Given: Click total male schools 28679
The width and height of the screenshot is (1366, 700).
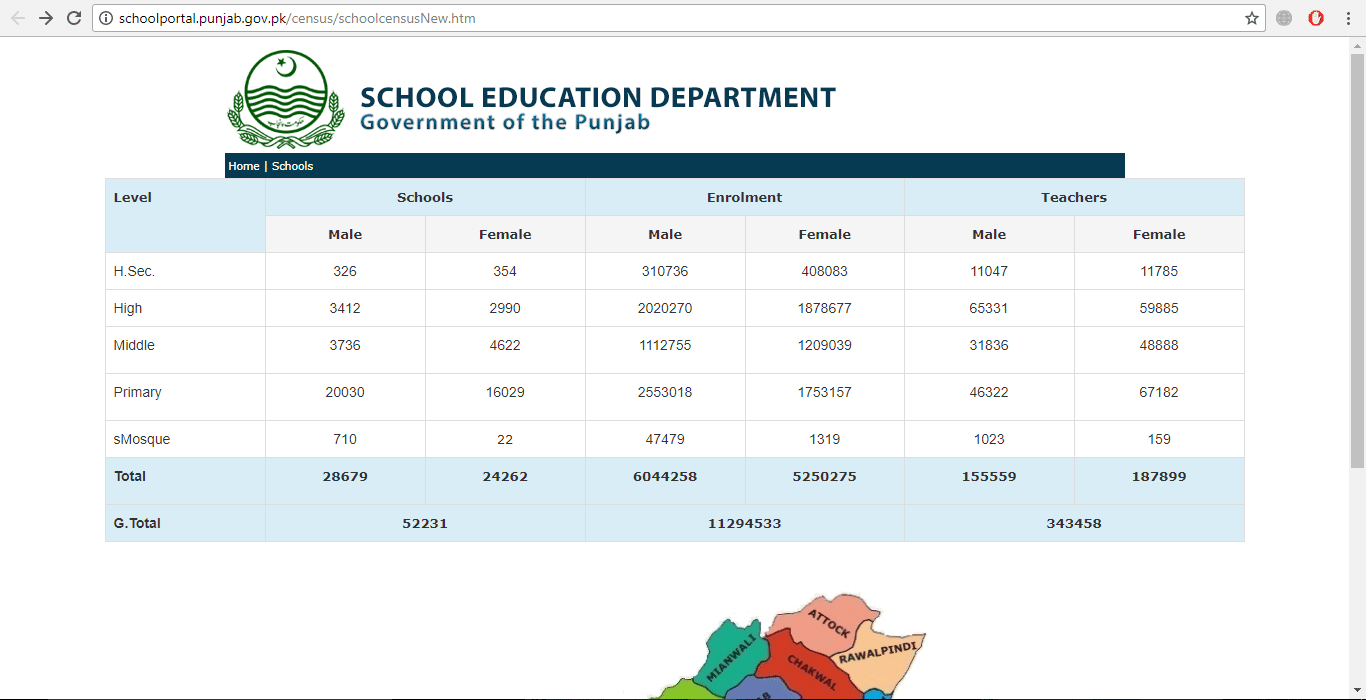Looking at the screenshot, I should pyautogui.click(x=345, y=476).
